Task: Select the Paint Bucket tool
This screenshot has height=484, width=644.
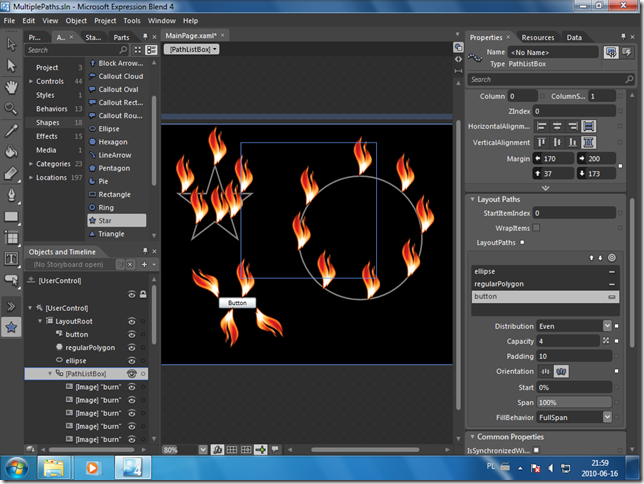Action: coord(11,152)
